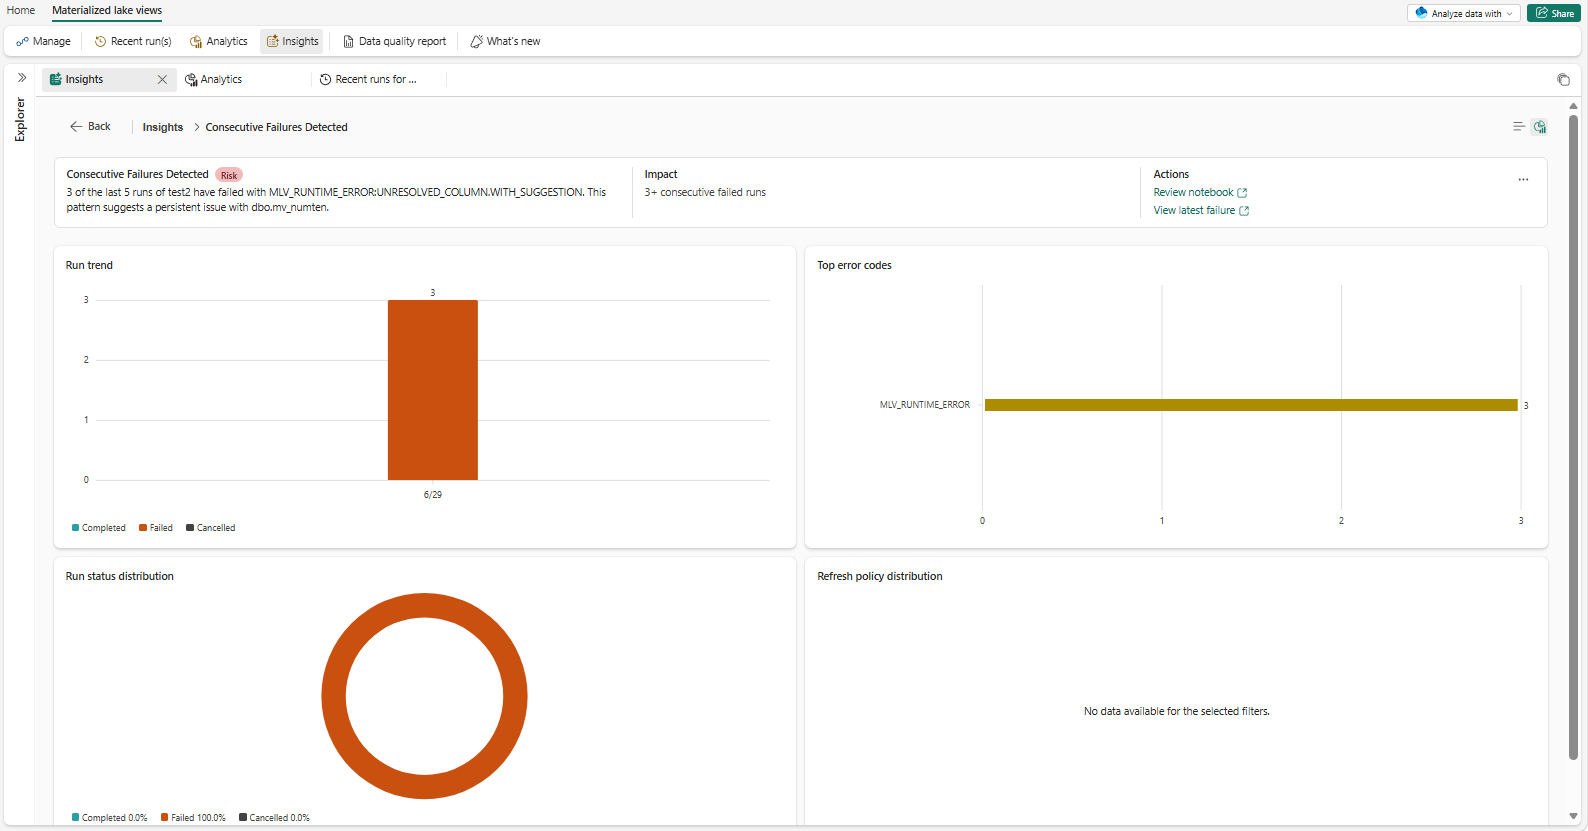Click the copy icon at top right
1588x831 pixels.
tap(1563, 80)
